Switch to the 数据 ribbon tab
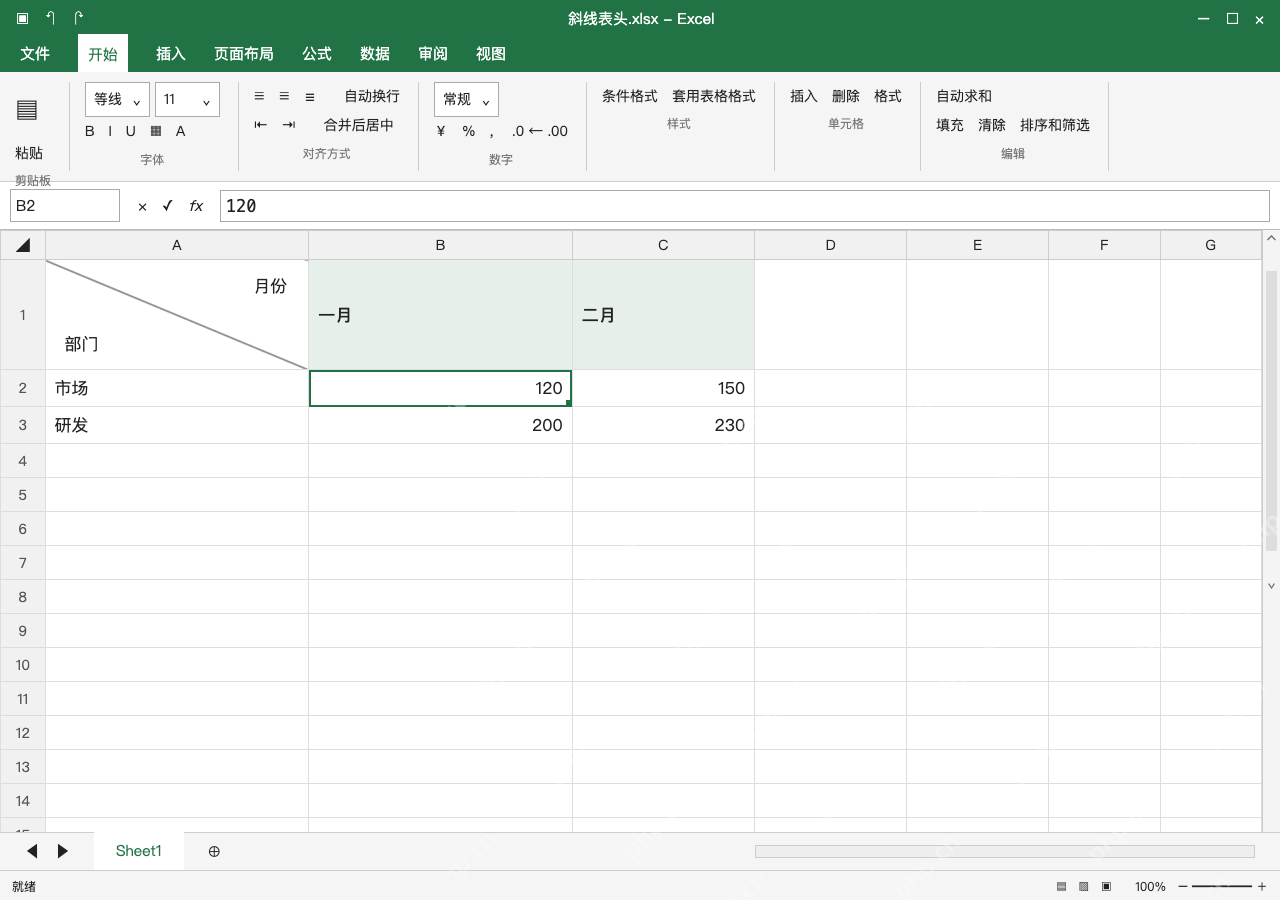1280x900 pixels. 375,54
